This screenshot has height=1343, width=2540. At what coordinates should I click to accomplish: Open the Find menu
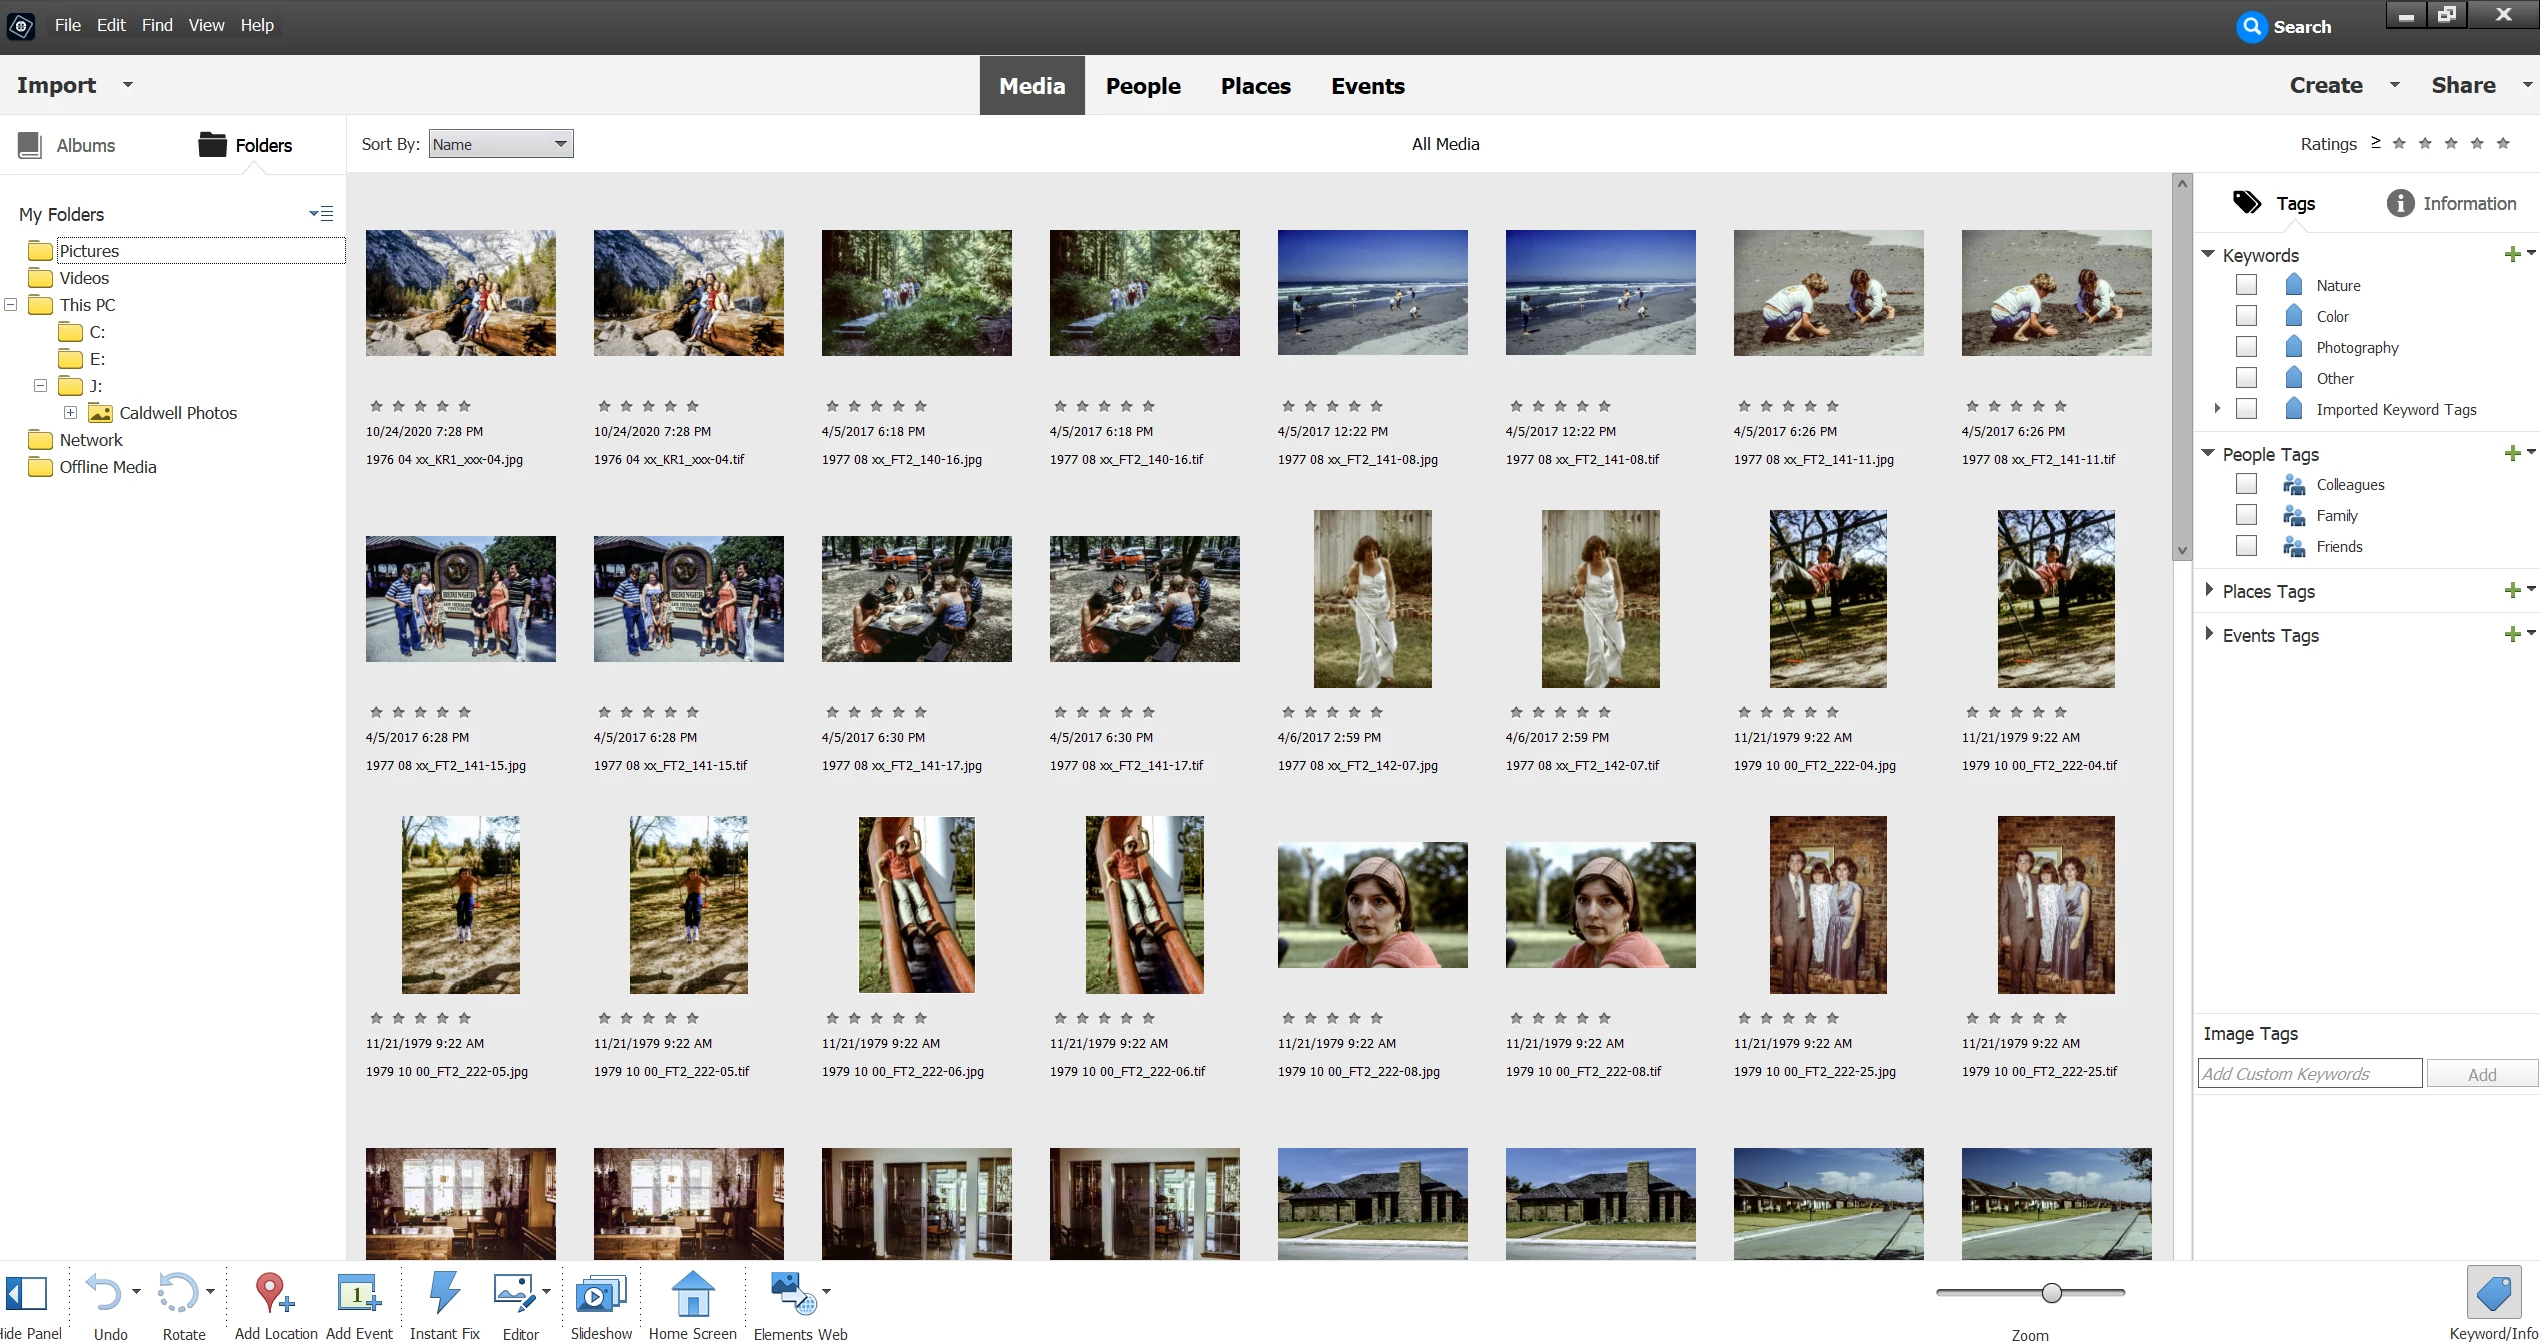tap(157, 25)
